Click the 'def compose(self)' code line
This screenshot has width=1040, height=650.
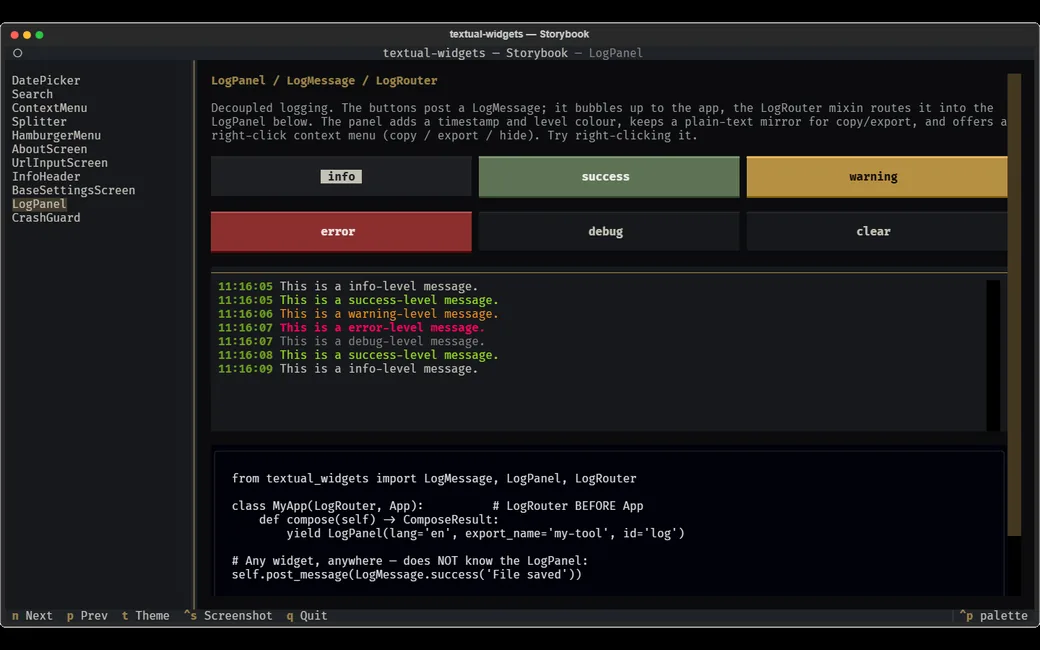pyautogui.click(x=379, y=519)
